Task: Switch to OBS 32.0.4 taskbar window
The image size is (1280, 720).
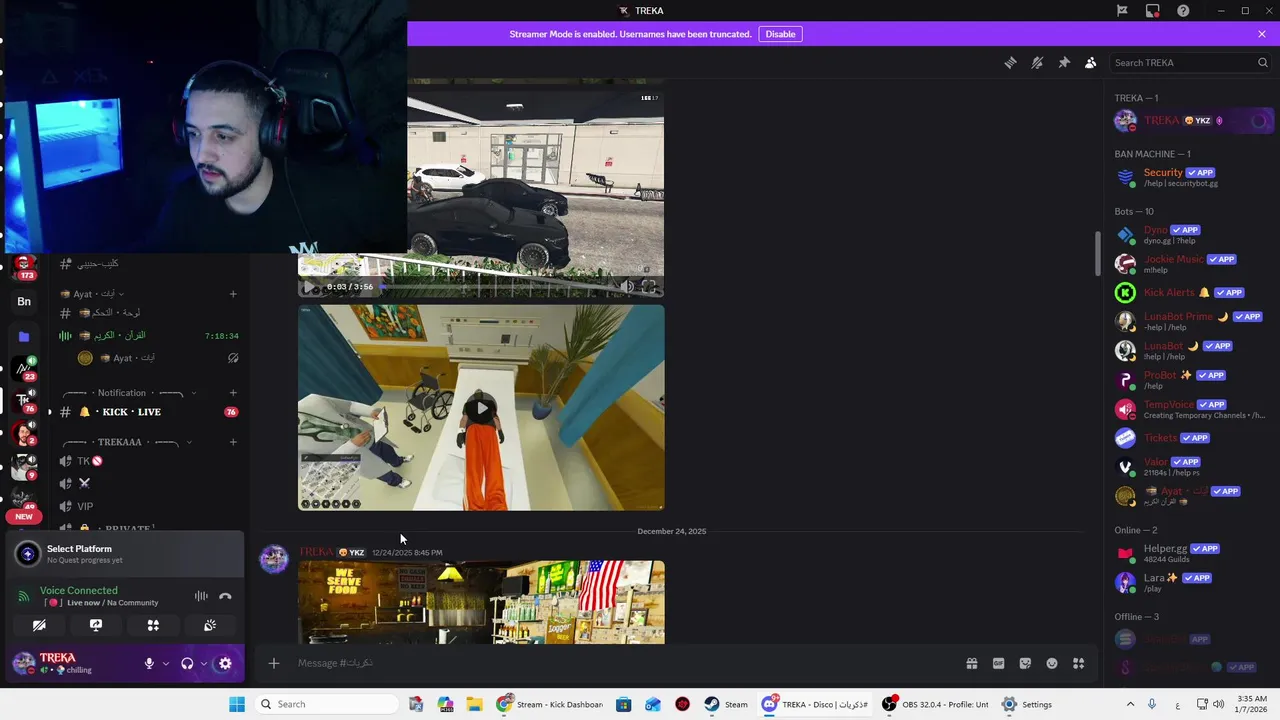Action: click(x=934, y=704)
